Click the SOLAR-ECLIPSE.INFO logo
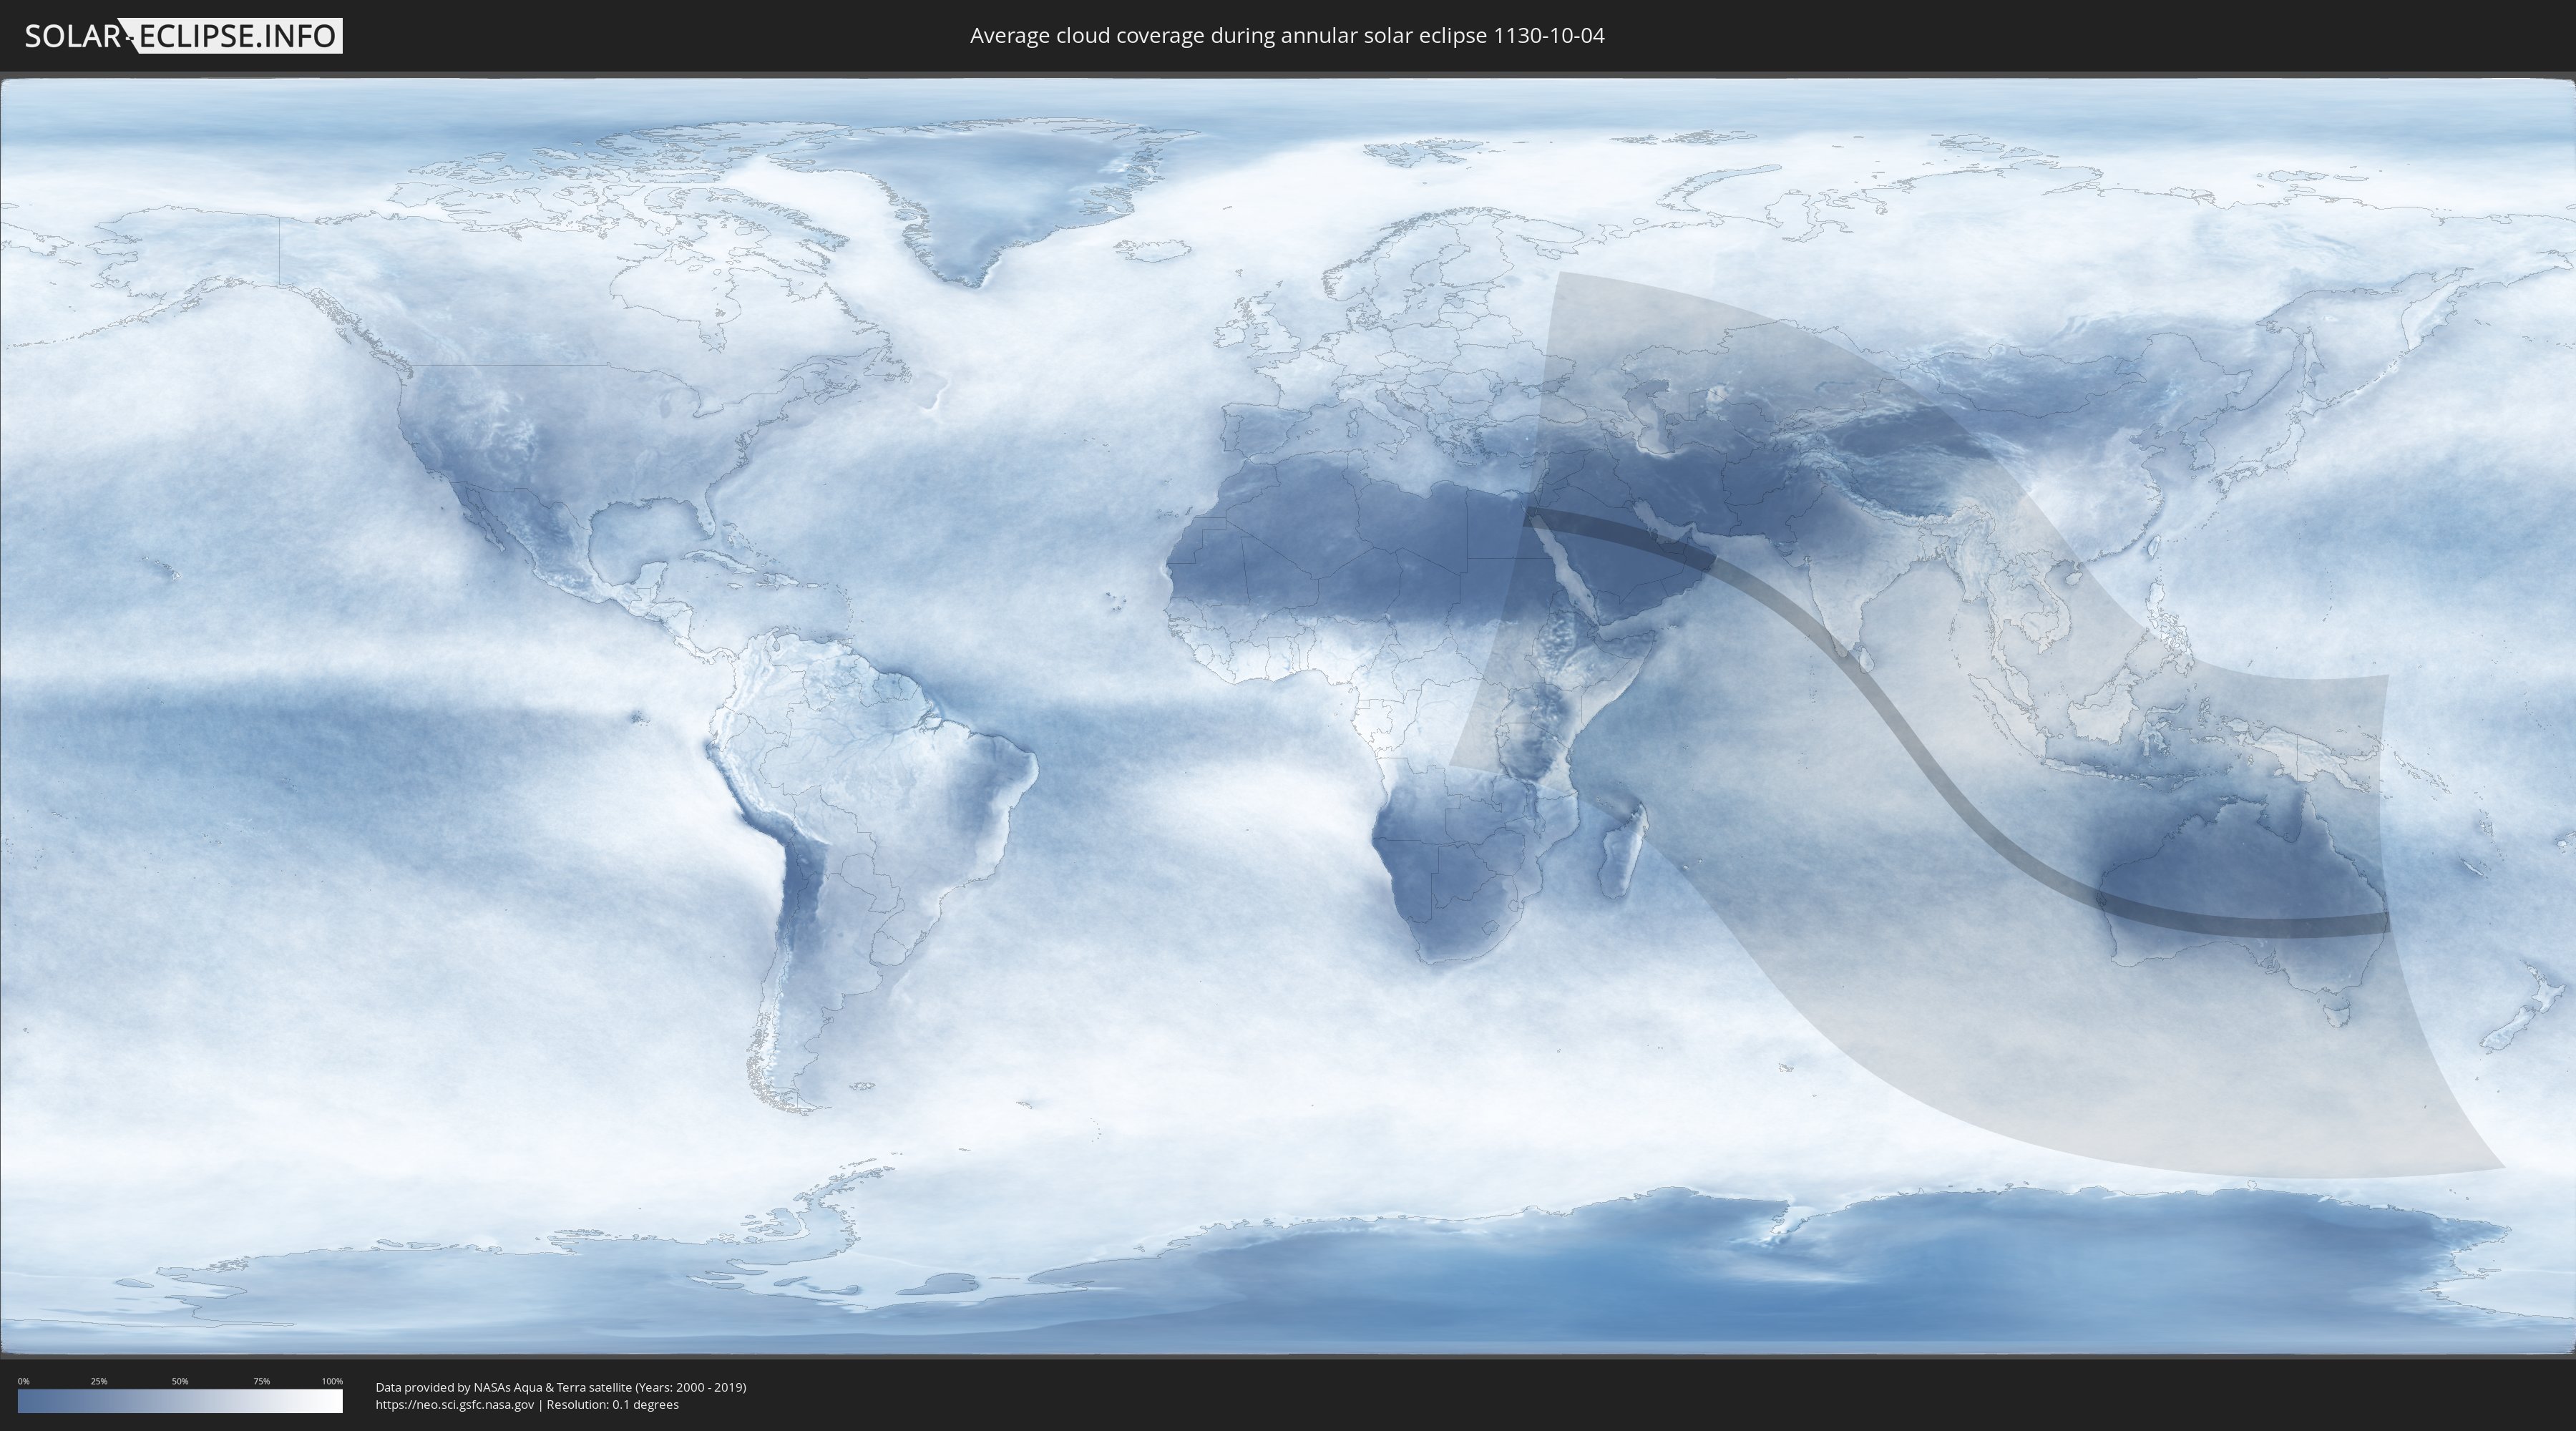 pyautogui.click(x=183, y=36)
